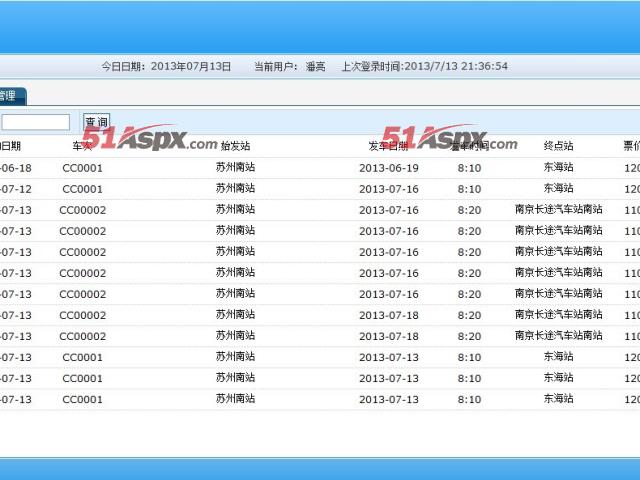
Task: Click 苏州南站 in the first table row
Action: point(235,168)
